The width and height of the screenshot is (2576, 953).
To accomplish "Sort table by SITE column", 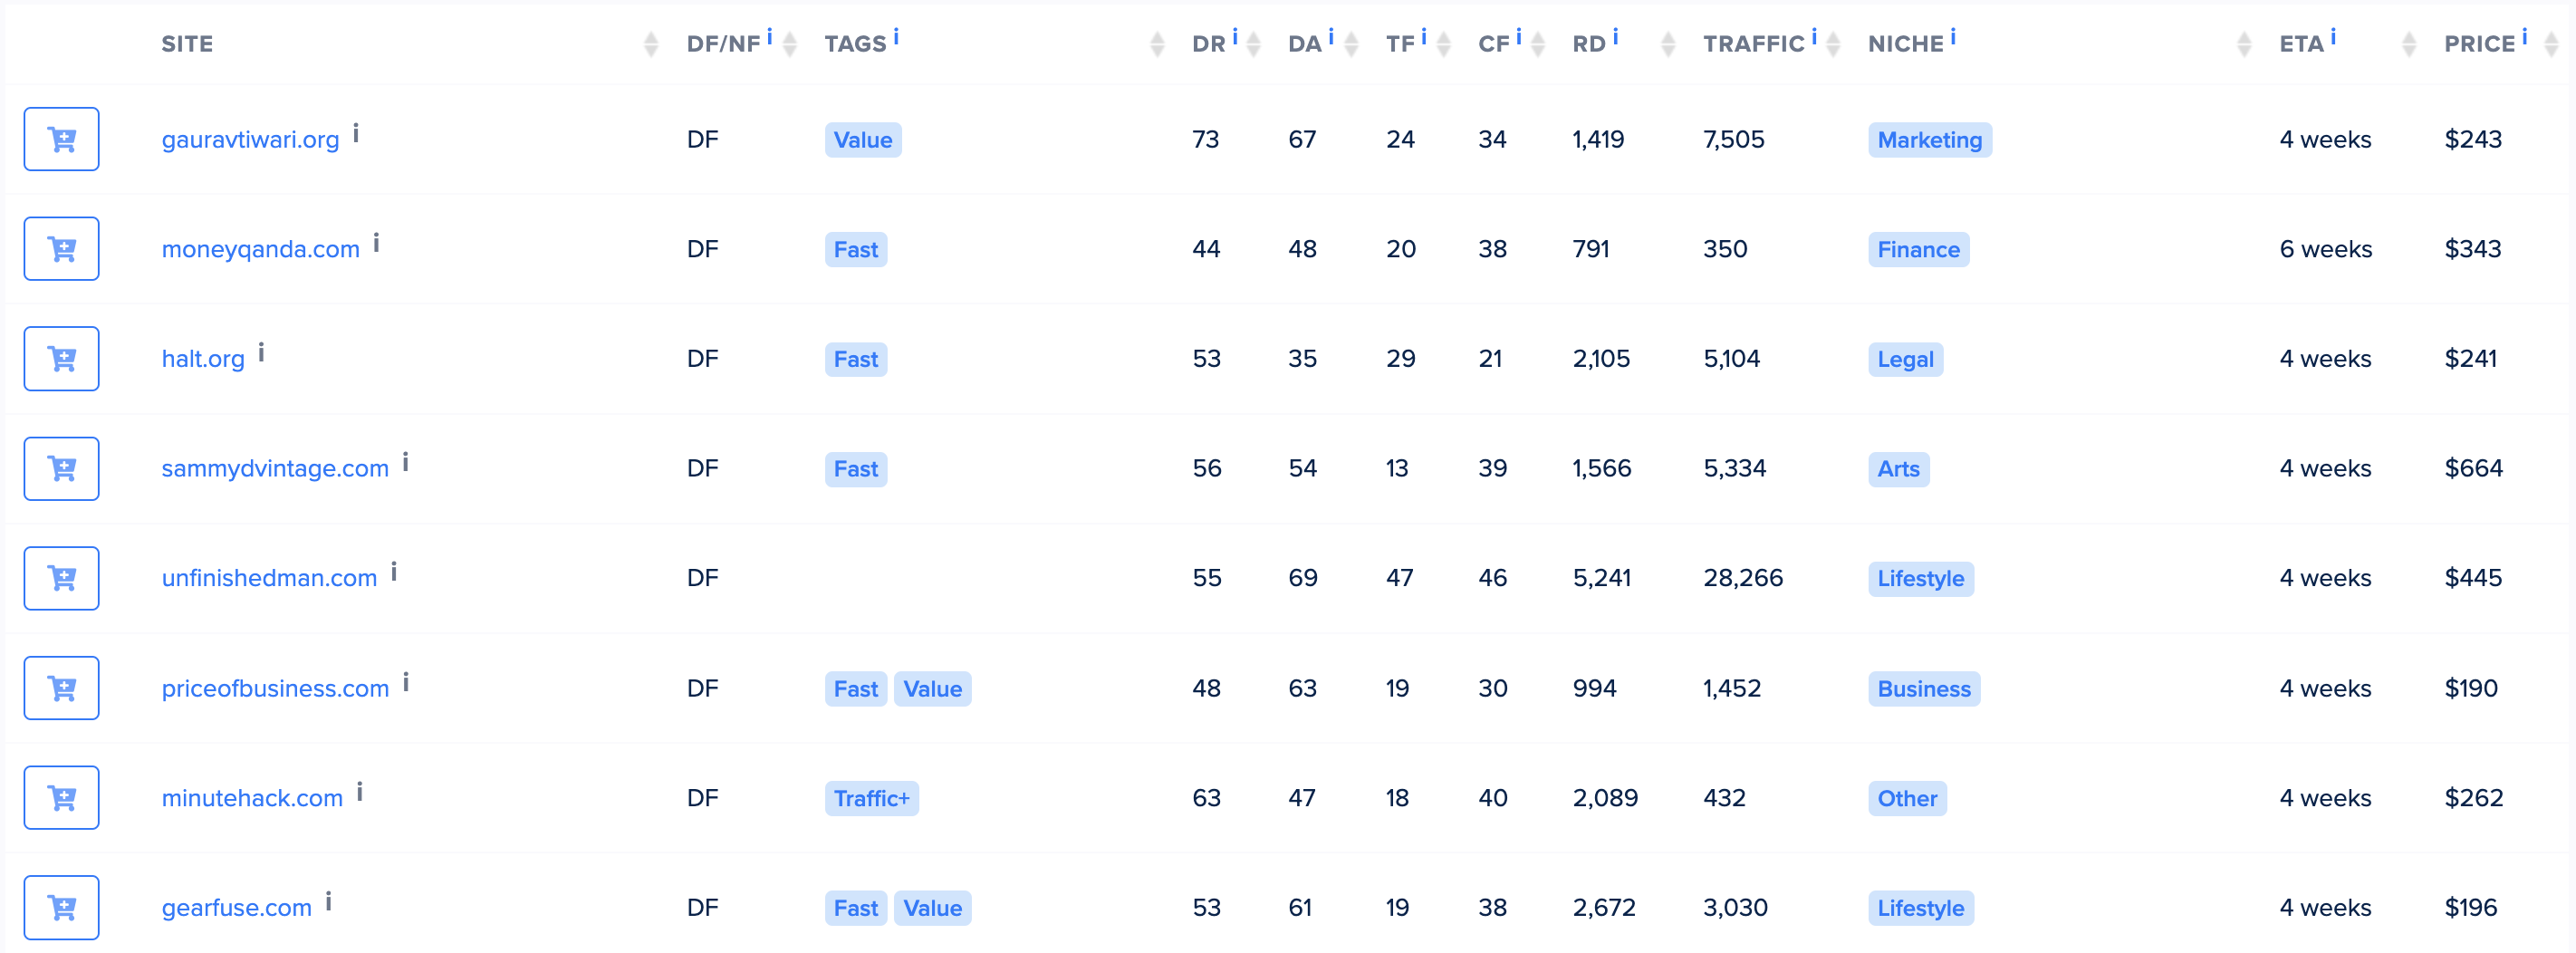I will (651, 44).
